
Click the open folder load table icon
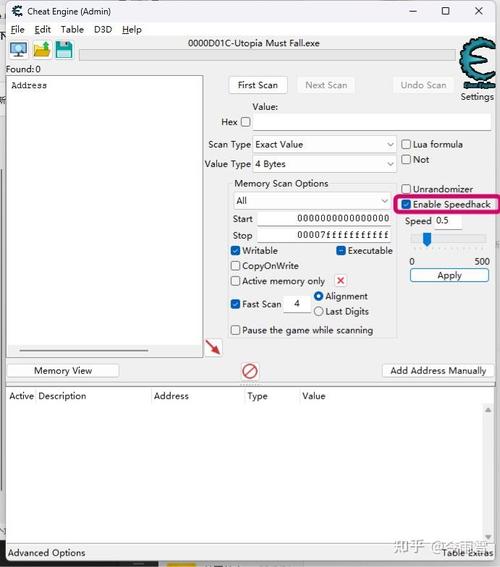42,50
